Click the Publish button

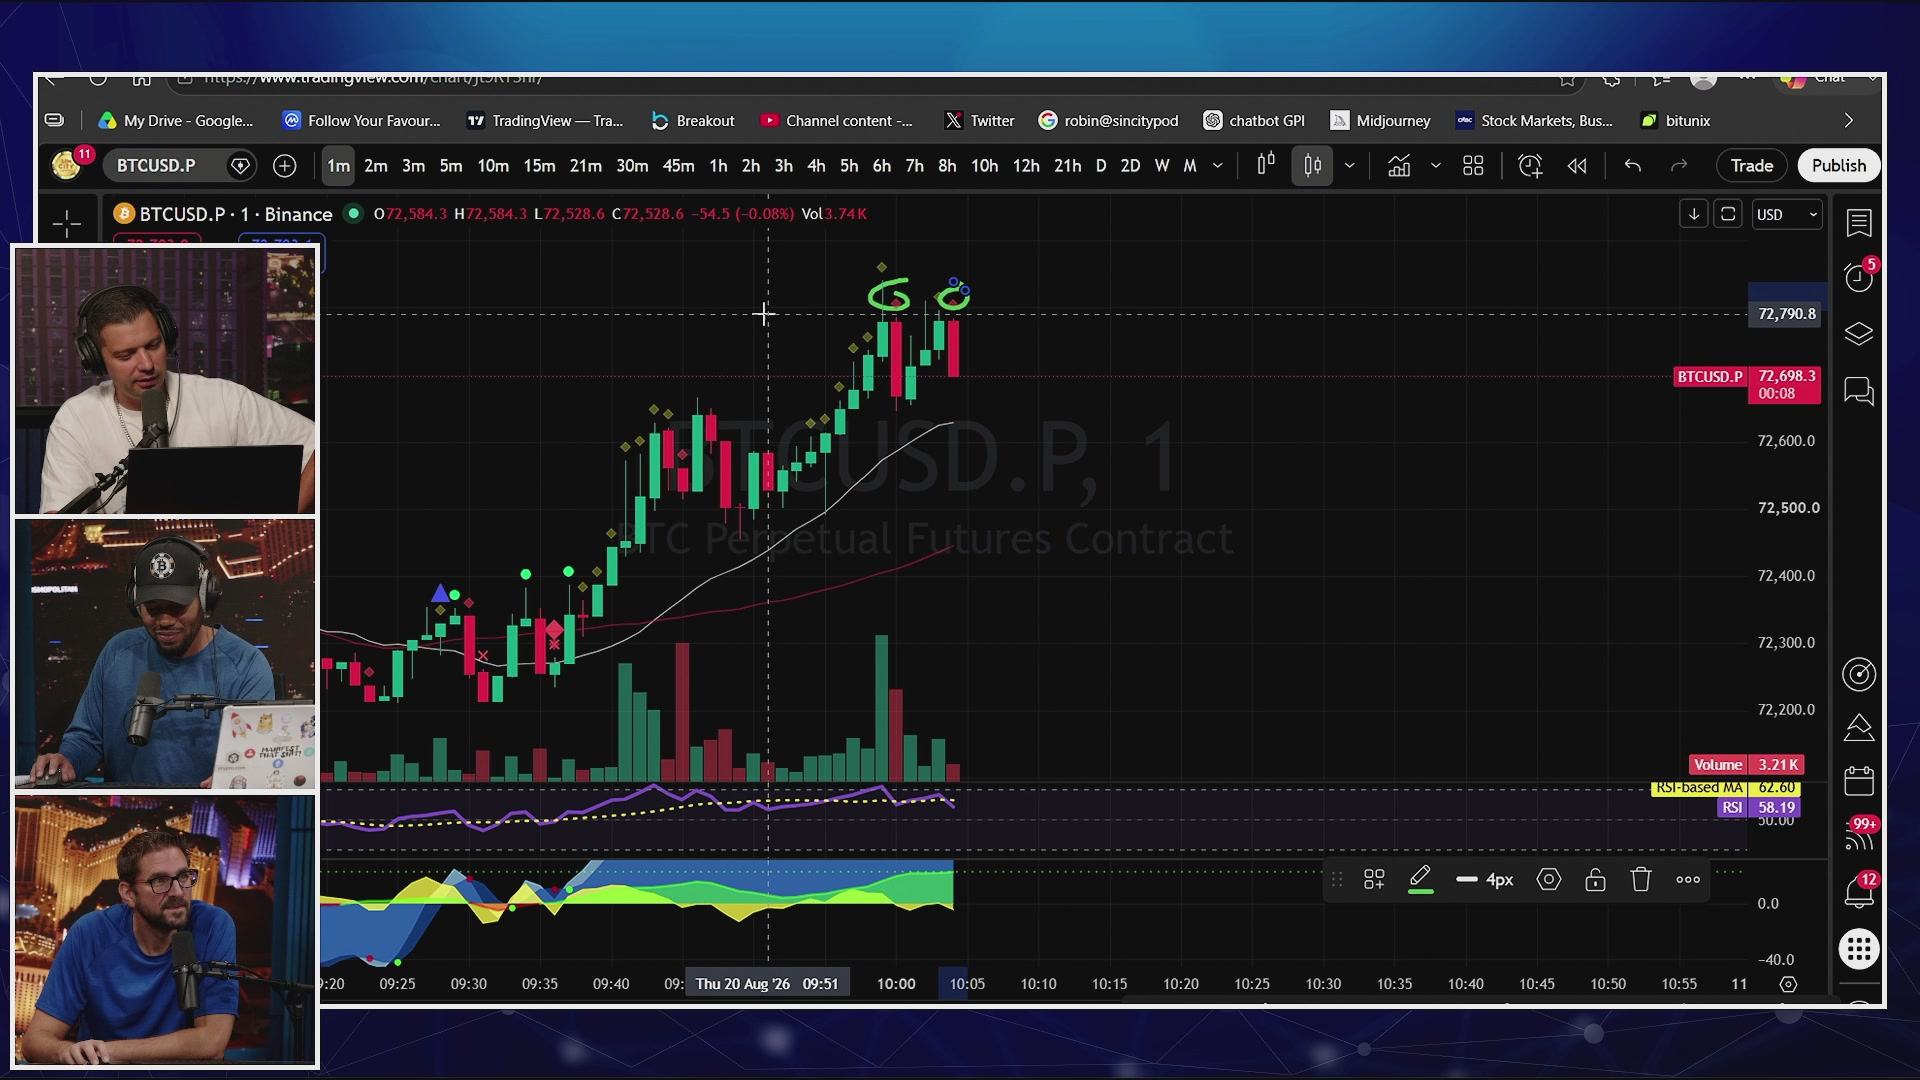click(1839, 166)
